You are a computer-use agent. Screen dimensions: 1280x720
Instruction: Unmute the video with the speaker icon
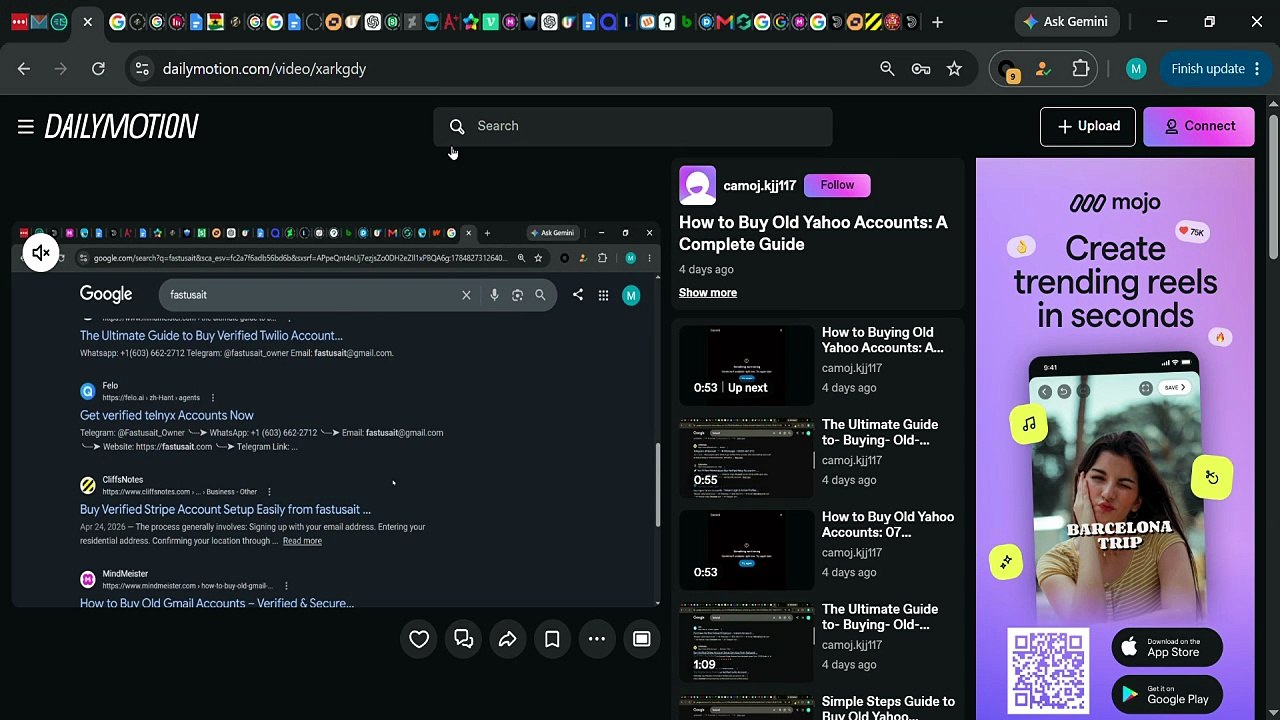(x=41, y=254)
